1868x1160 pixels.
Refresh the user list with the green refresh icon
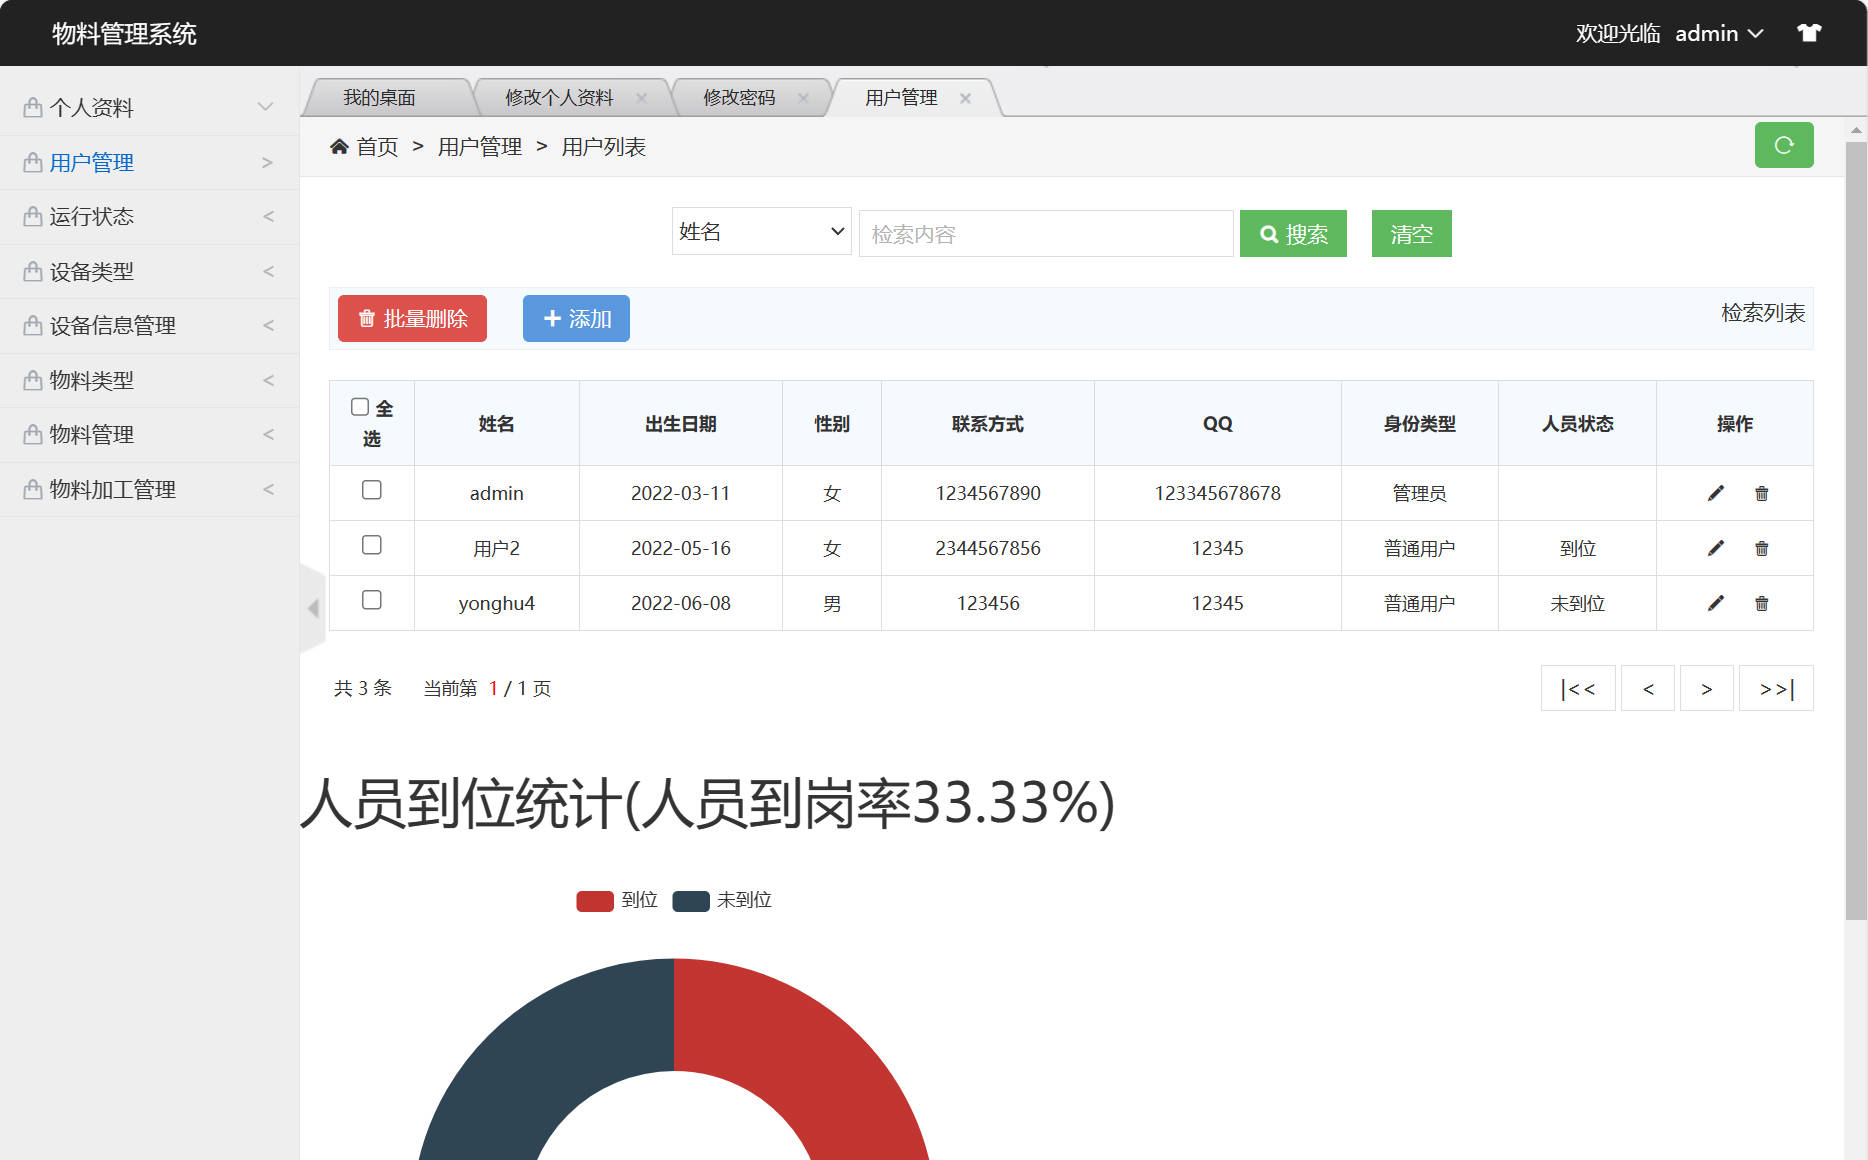(x=1784, y=145)
